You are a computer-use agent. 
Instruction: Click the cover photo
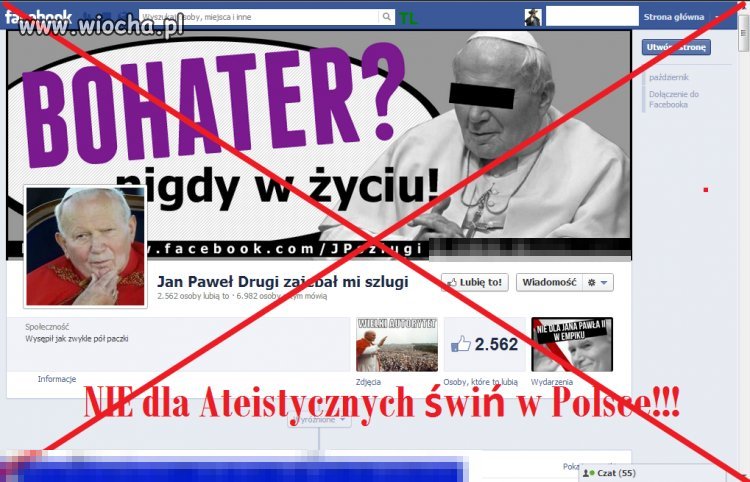point(319,145)
